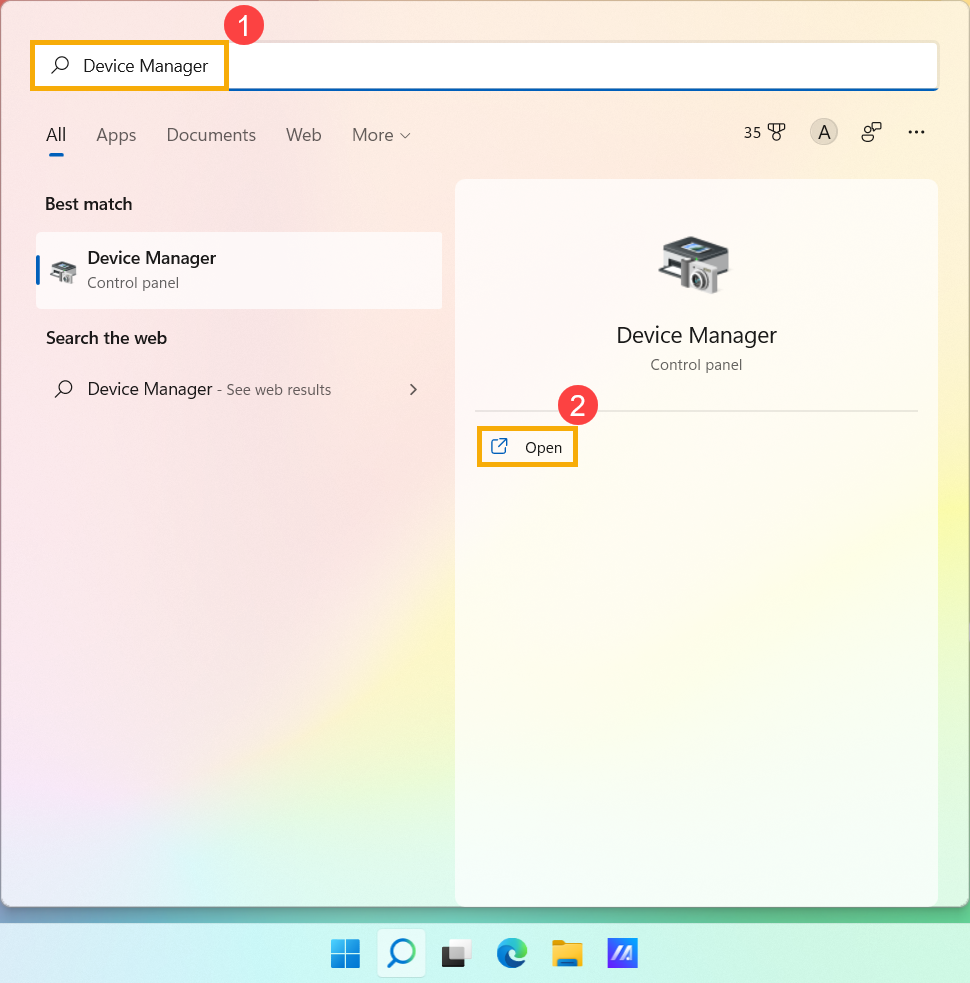The width and height of the screenshot is (970, 983).
Task: Click 'Control panel' label in preview pane
Action: [696, 365]
